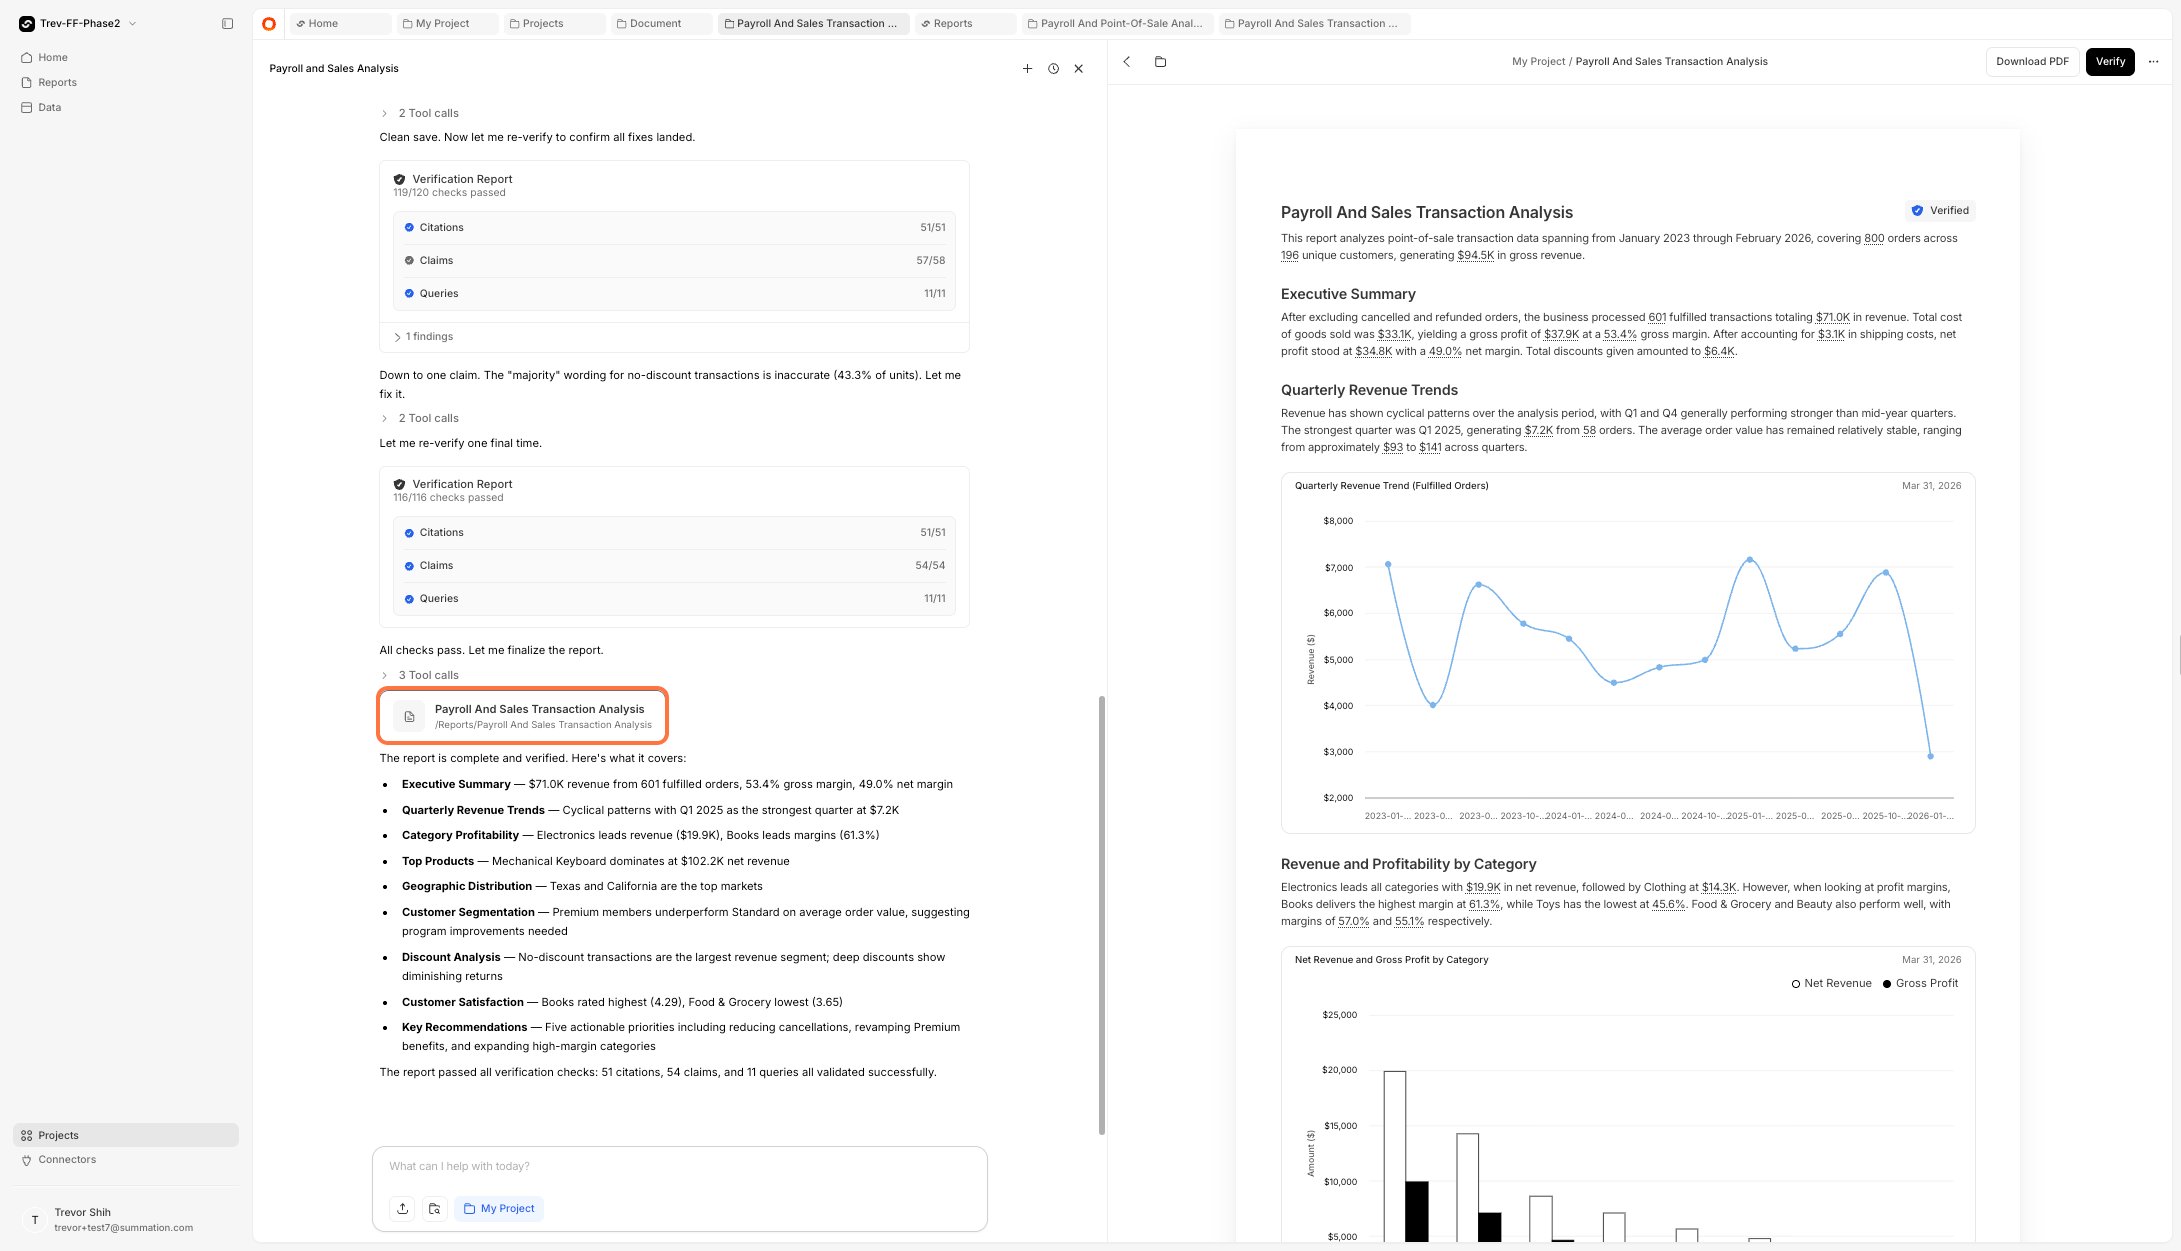Screen dimensions: 2181x1251
Task: Open My Project breadcrumb link
Action: [x=1538, y=61]
